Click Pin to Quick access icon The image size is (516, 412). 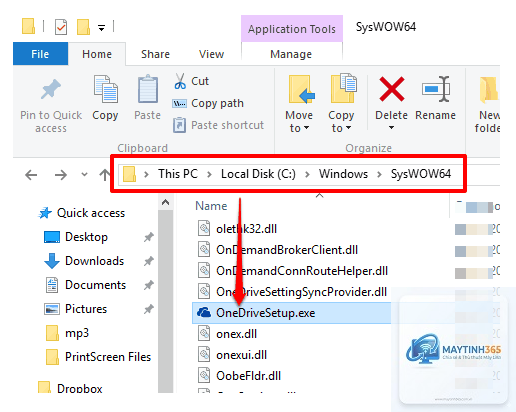click(51, 89)
